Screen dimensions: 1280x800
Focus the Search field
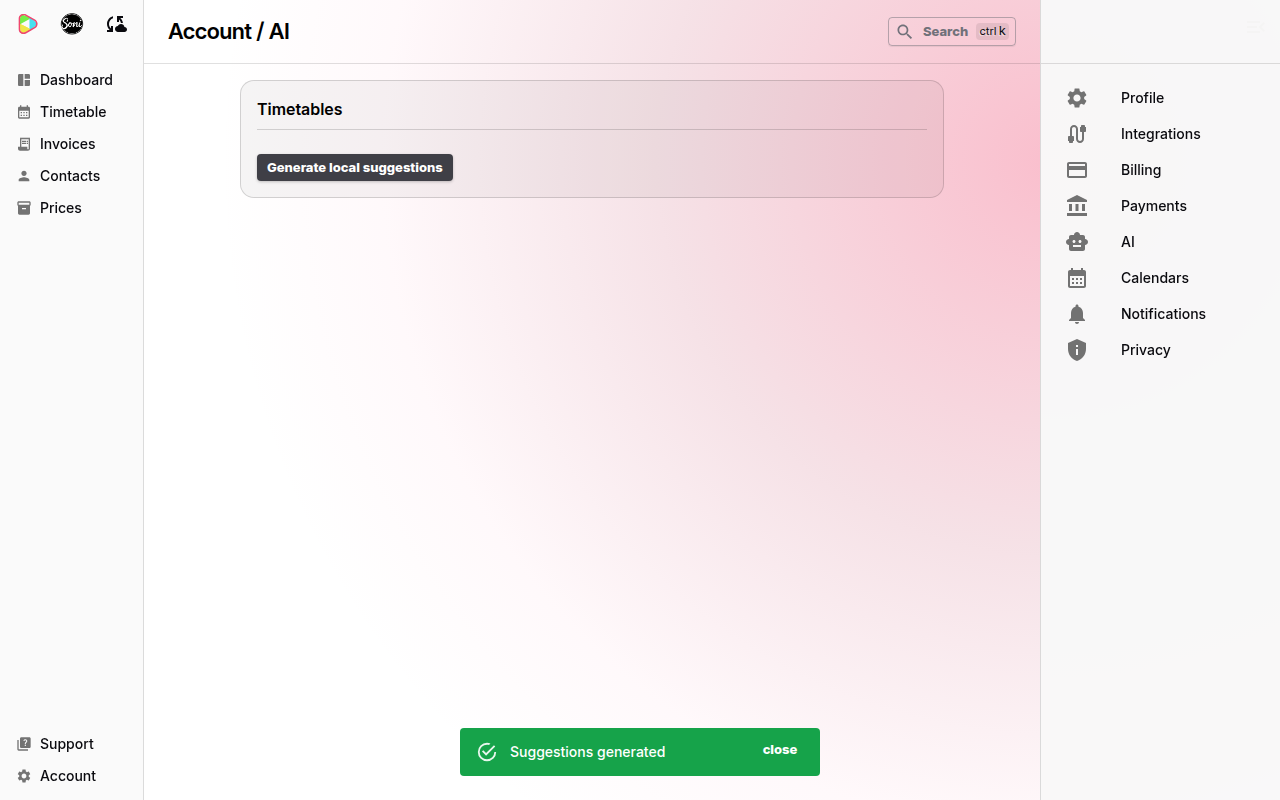[952, 32]
